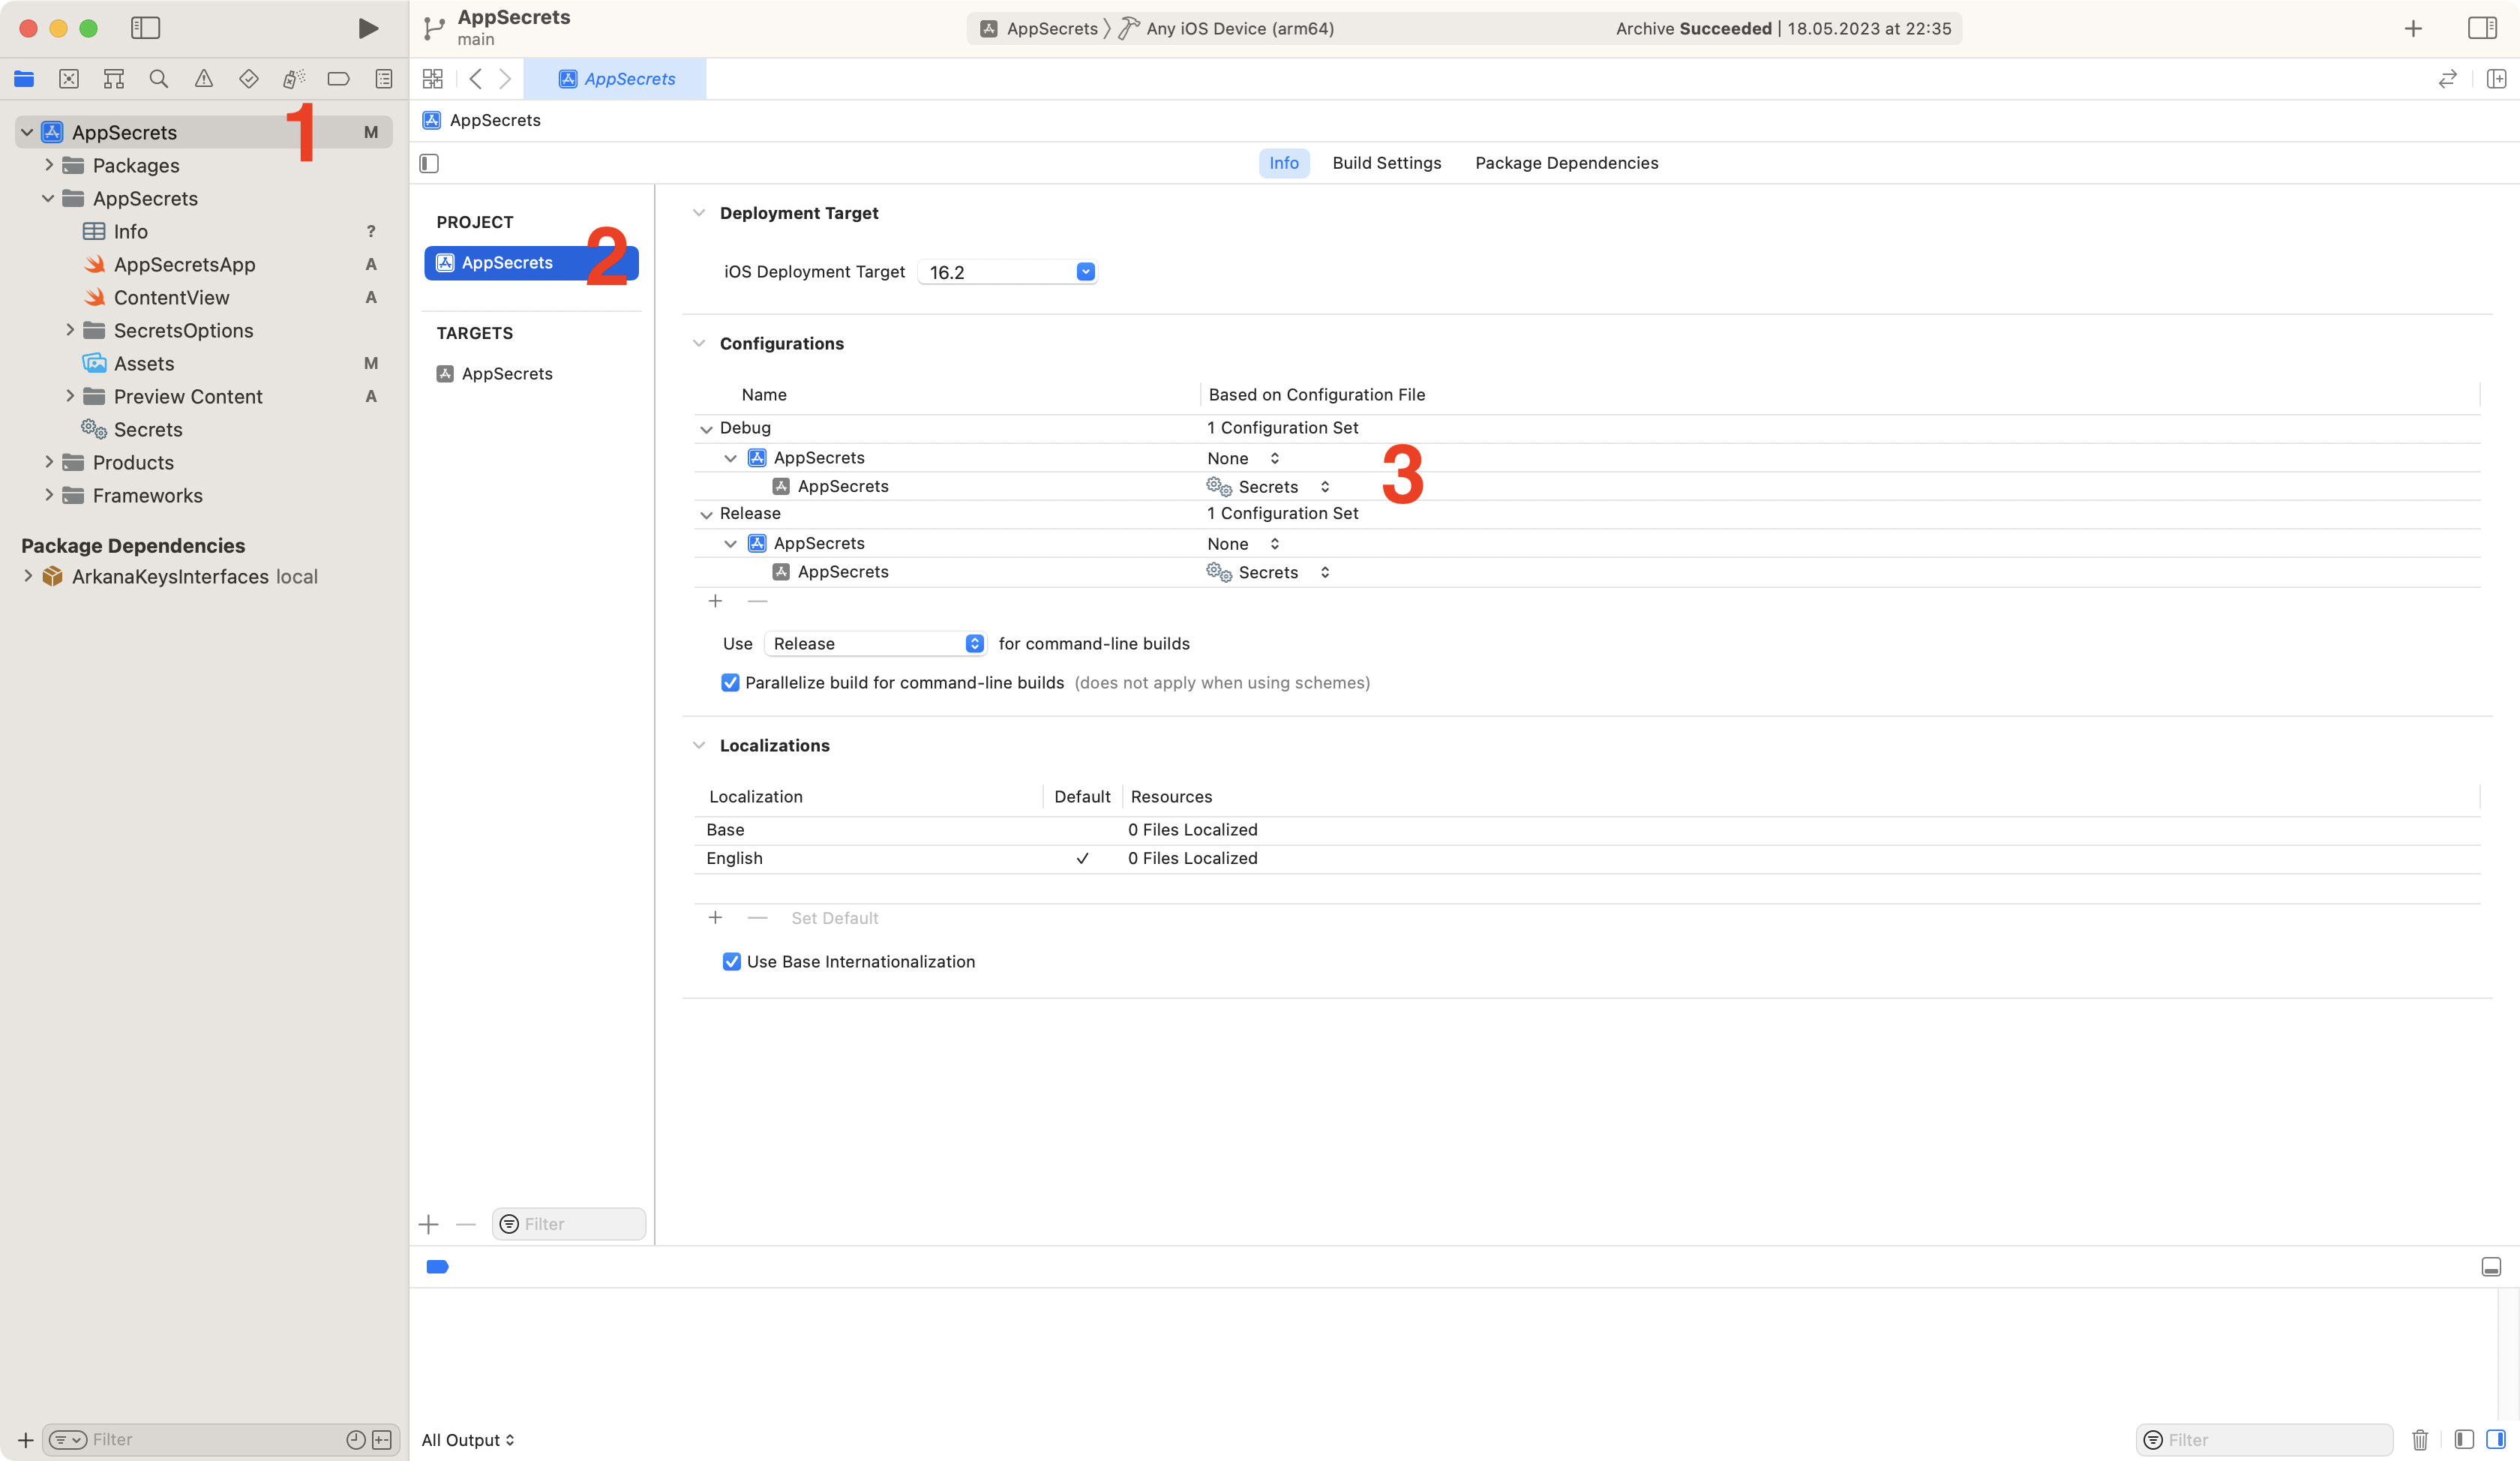Click the targets Filter field
This screenshot has width=2520, height=1461.
569,1224
